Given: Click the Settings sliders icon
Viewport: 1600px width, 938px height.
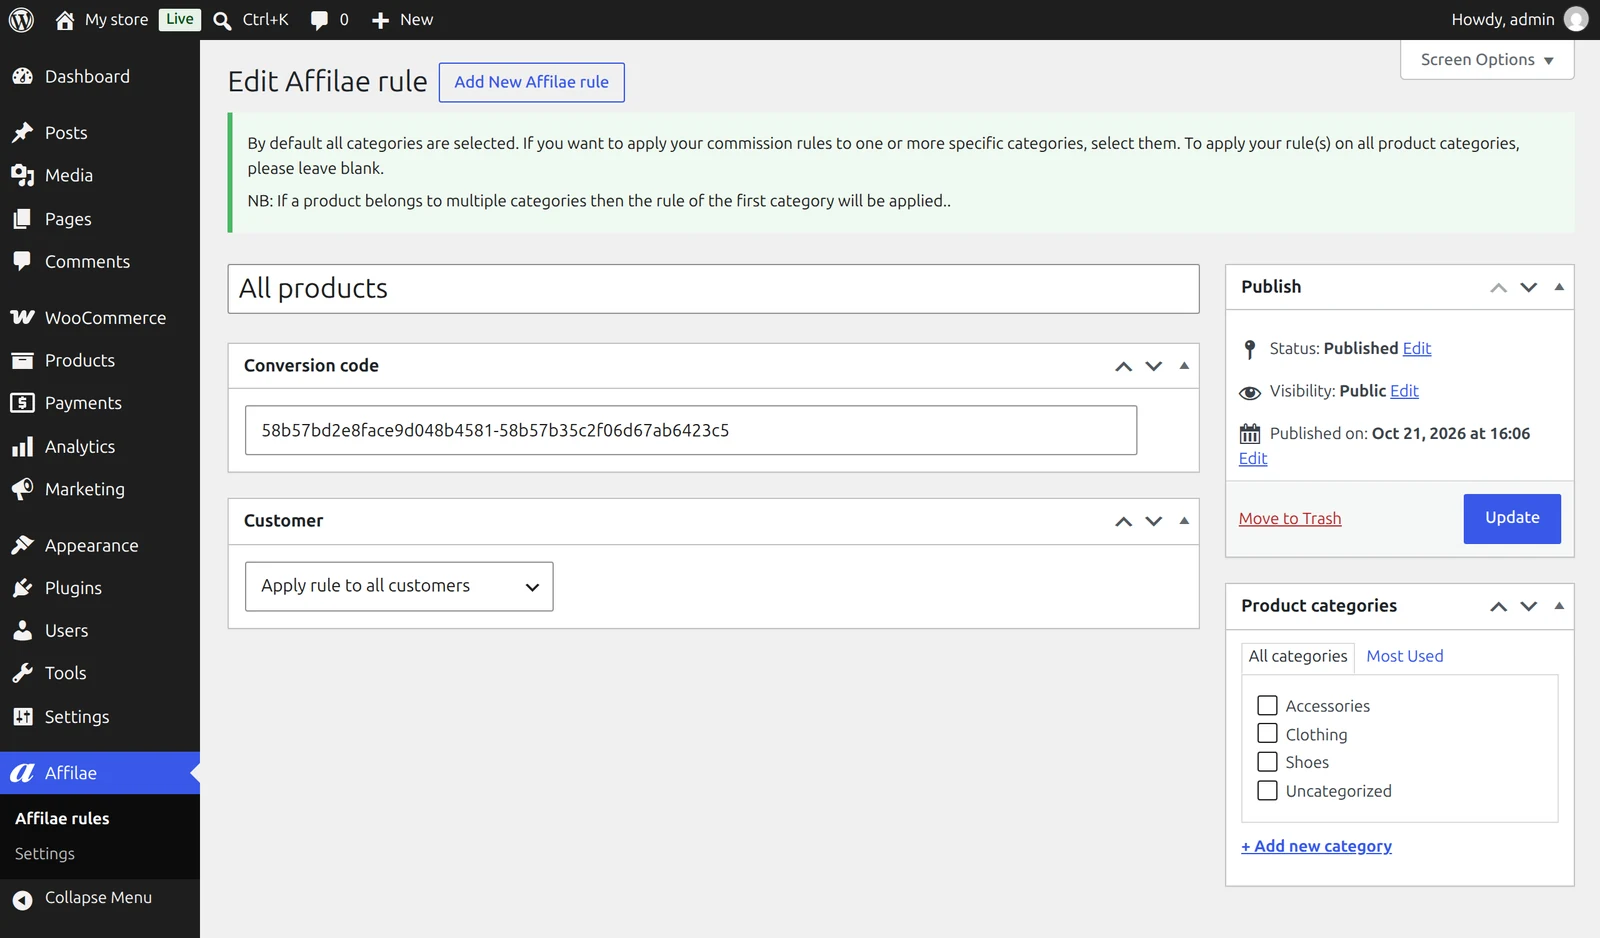Looking at the screenshot, I should click(22, 717).
